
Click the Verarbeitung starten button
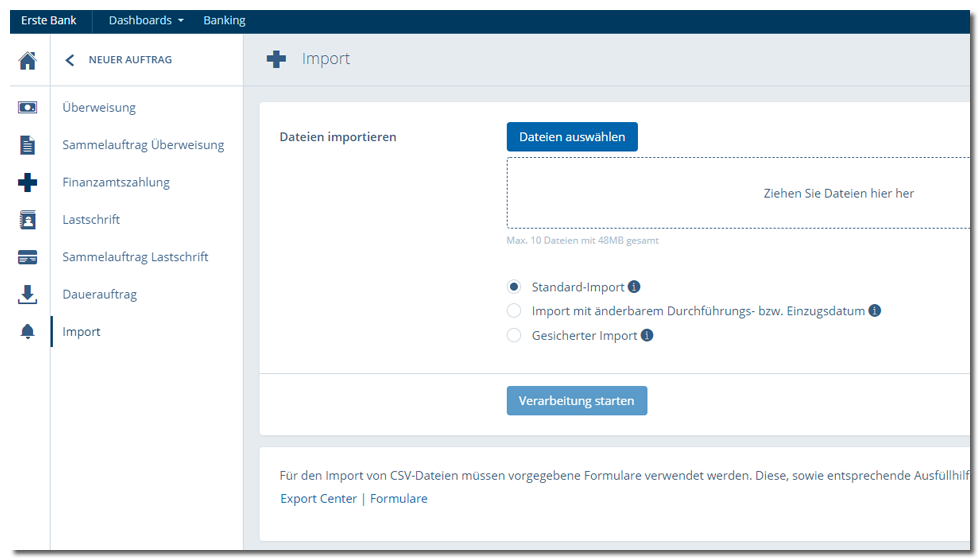pos(577,401)
